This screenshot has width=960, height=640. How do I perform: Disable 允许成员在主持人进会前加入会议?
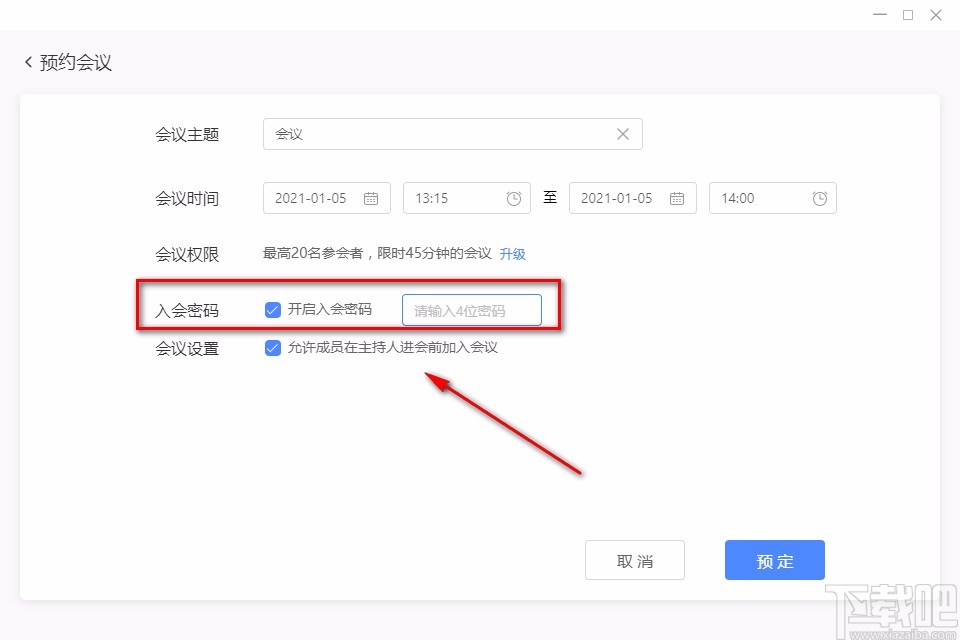pos(272,347)
